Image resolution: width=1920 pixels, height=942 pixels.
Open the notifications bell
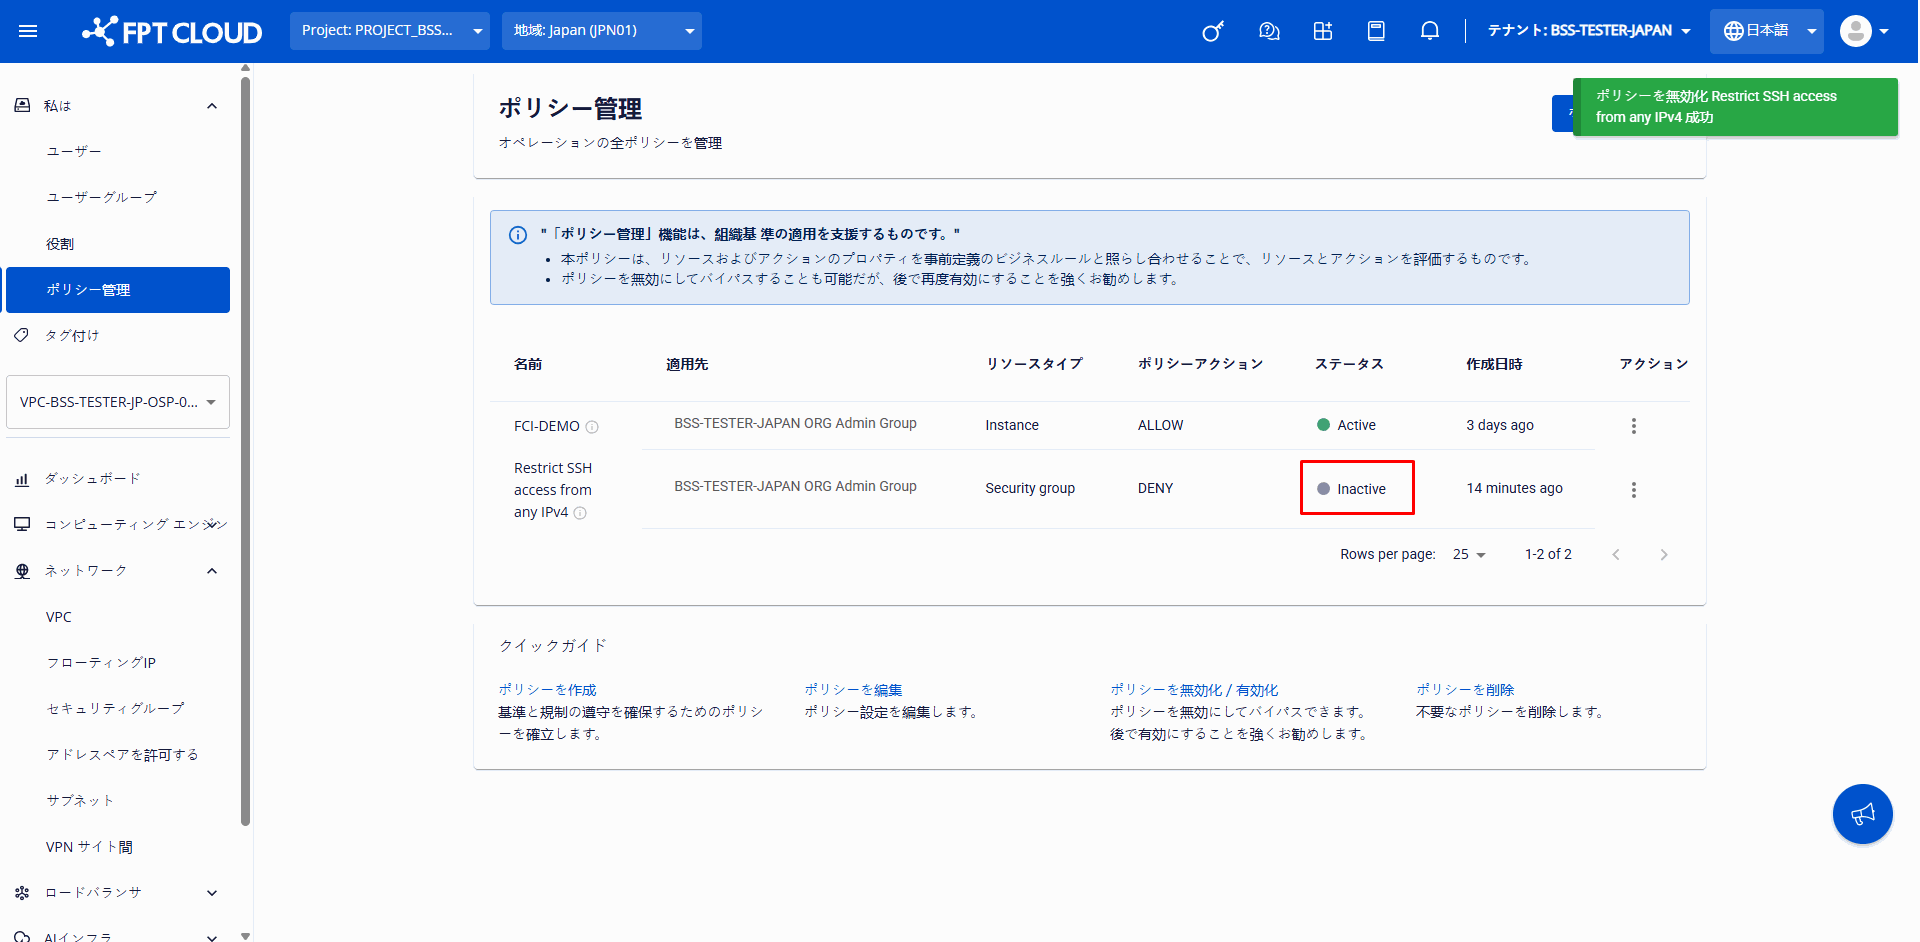click(1430, 31)
